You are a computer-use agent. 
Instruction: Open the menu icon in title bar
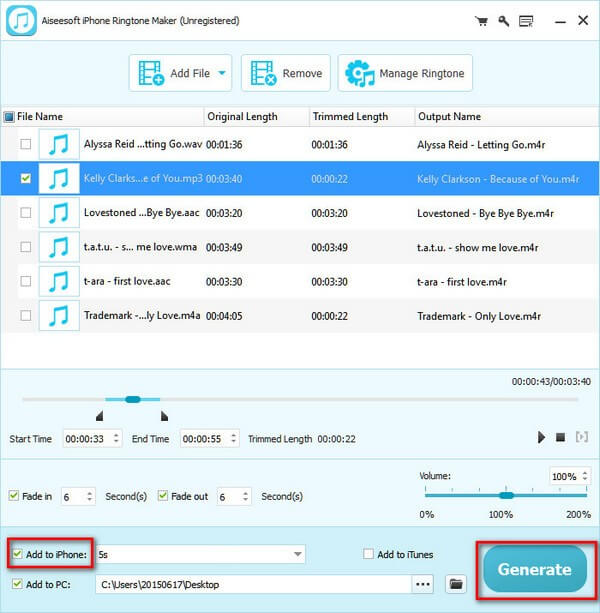(x=526, y=21)
